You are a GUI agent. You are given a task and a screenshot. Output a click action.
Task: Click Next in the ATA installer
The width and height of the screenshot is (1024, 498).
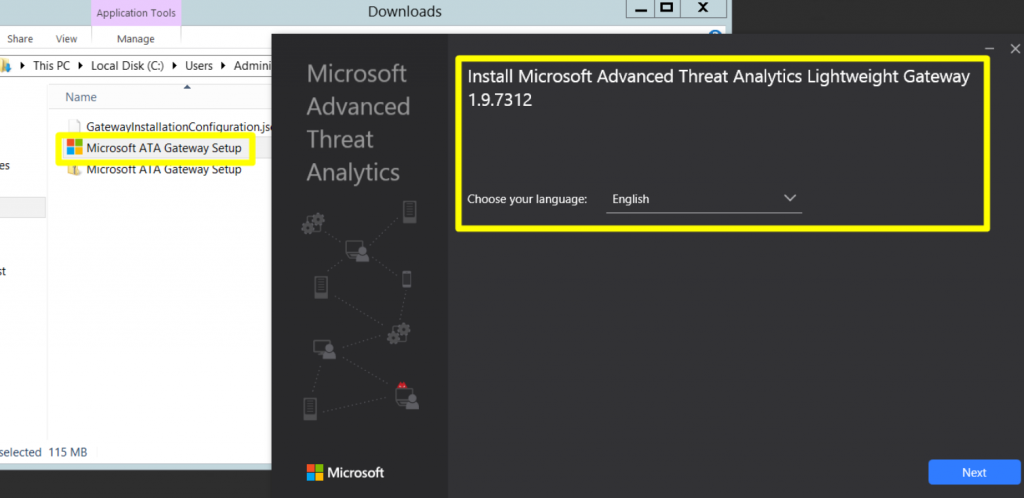(x=974, y=473)
